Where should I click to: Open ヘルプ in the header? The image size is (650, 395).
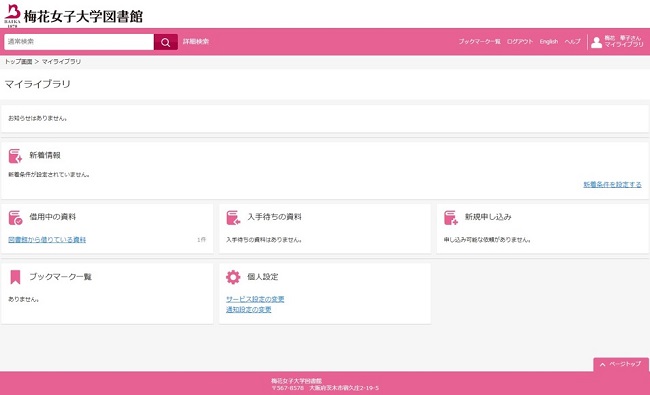[572, 41]
